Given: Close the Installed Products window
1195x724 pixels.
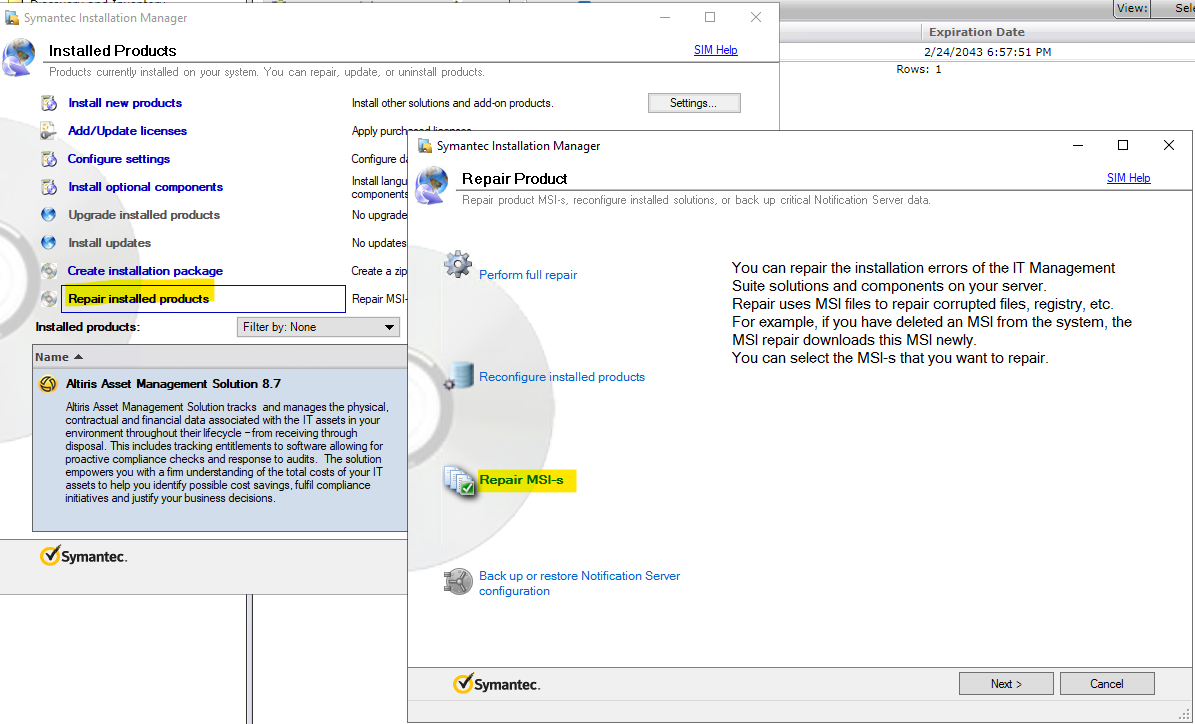Looking at the screenshot, I should pos(756,18).
